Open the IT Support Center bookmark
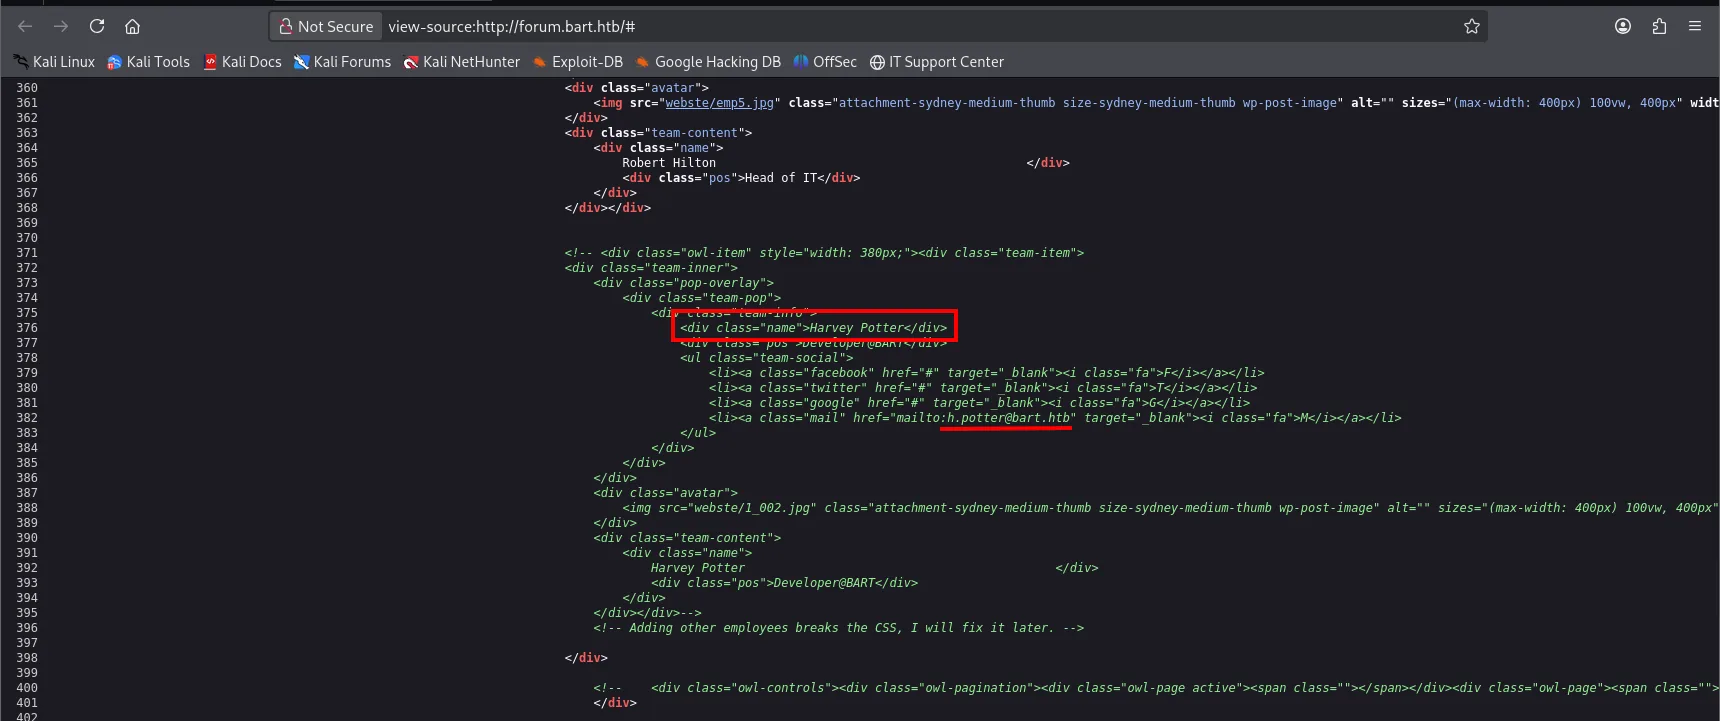The height and width of the screenshot is (721, 1720). pos(936,62)
